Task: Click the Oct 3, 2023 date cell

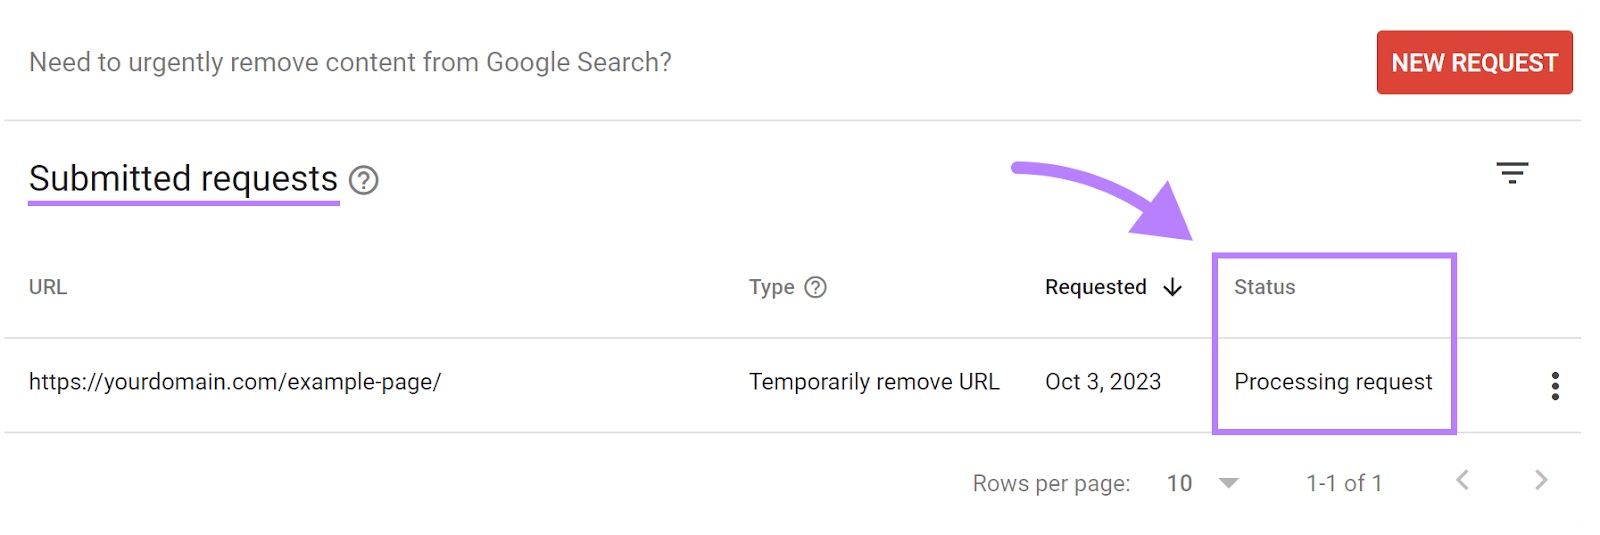Action: click(x=1103, y=382)
